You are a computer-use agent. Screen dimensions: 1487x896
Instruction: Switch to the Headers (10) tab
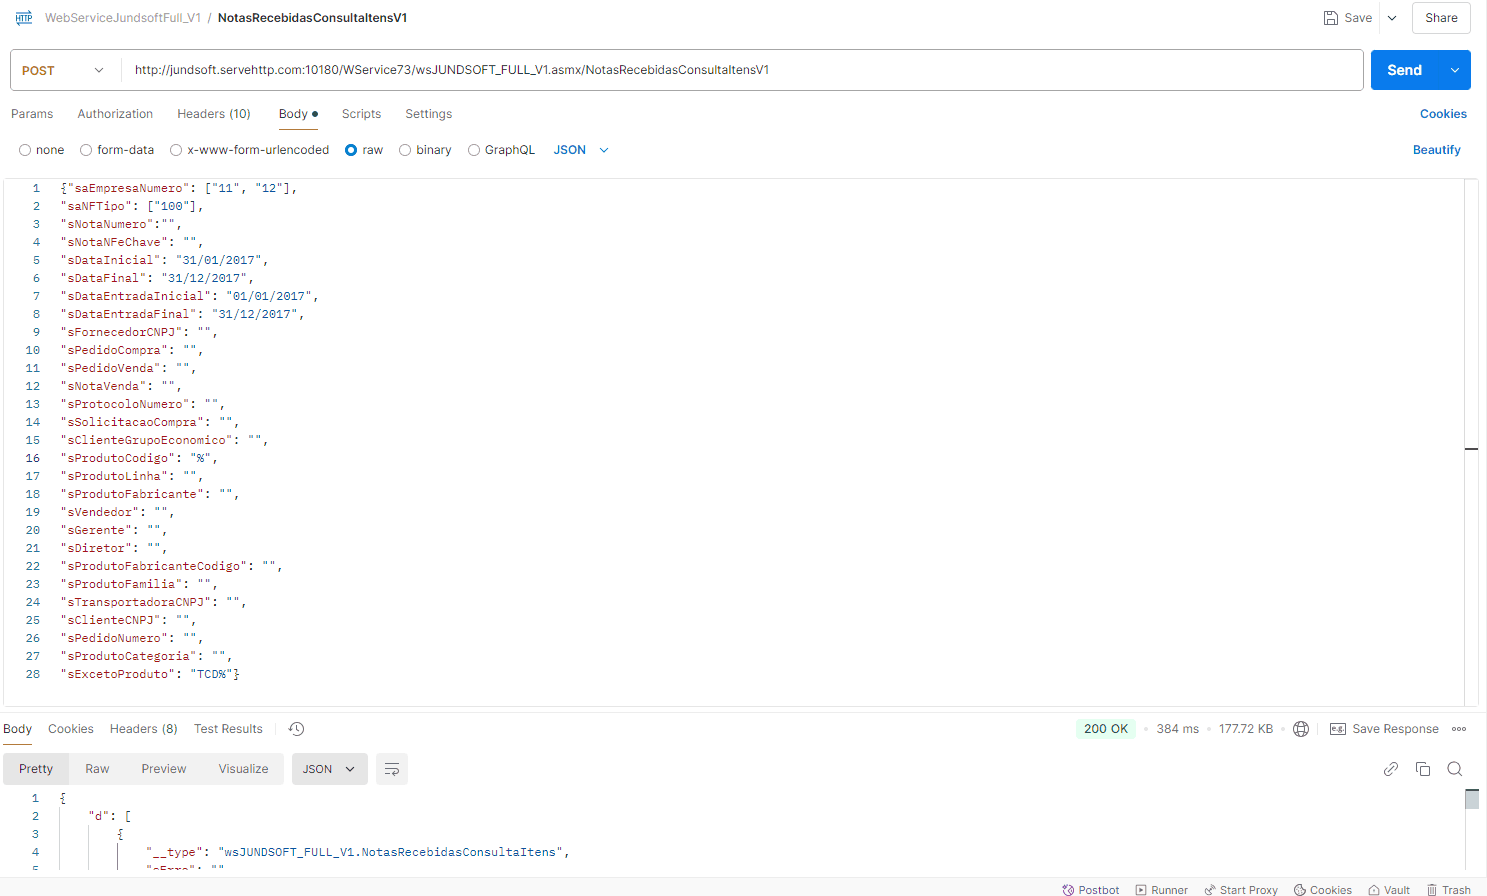click(x=214, y=114)
